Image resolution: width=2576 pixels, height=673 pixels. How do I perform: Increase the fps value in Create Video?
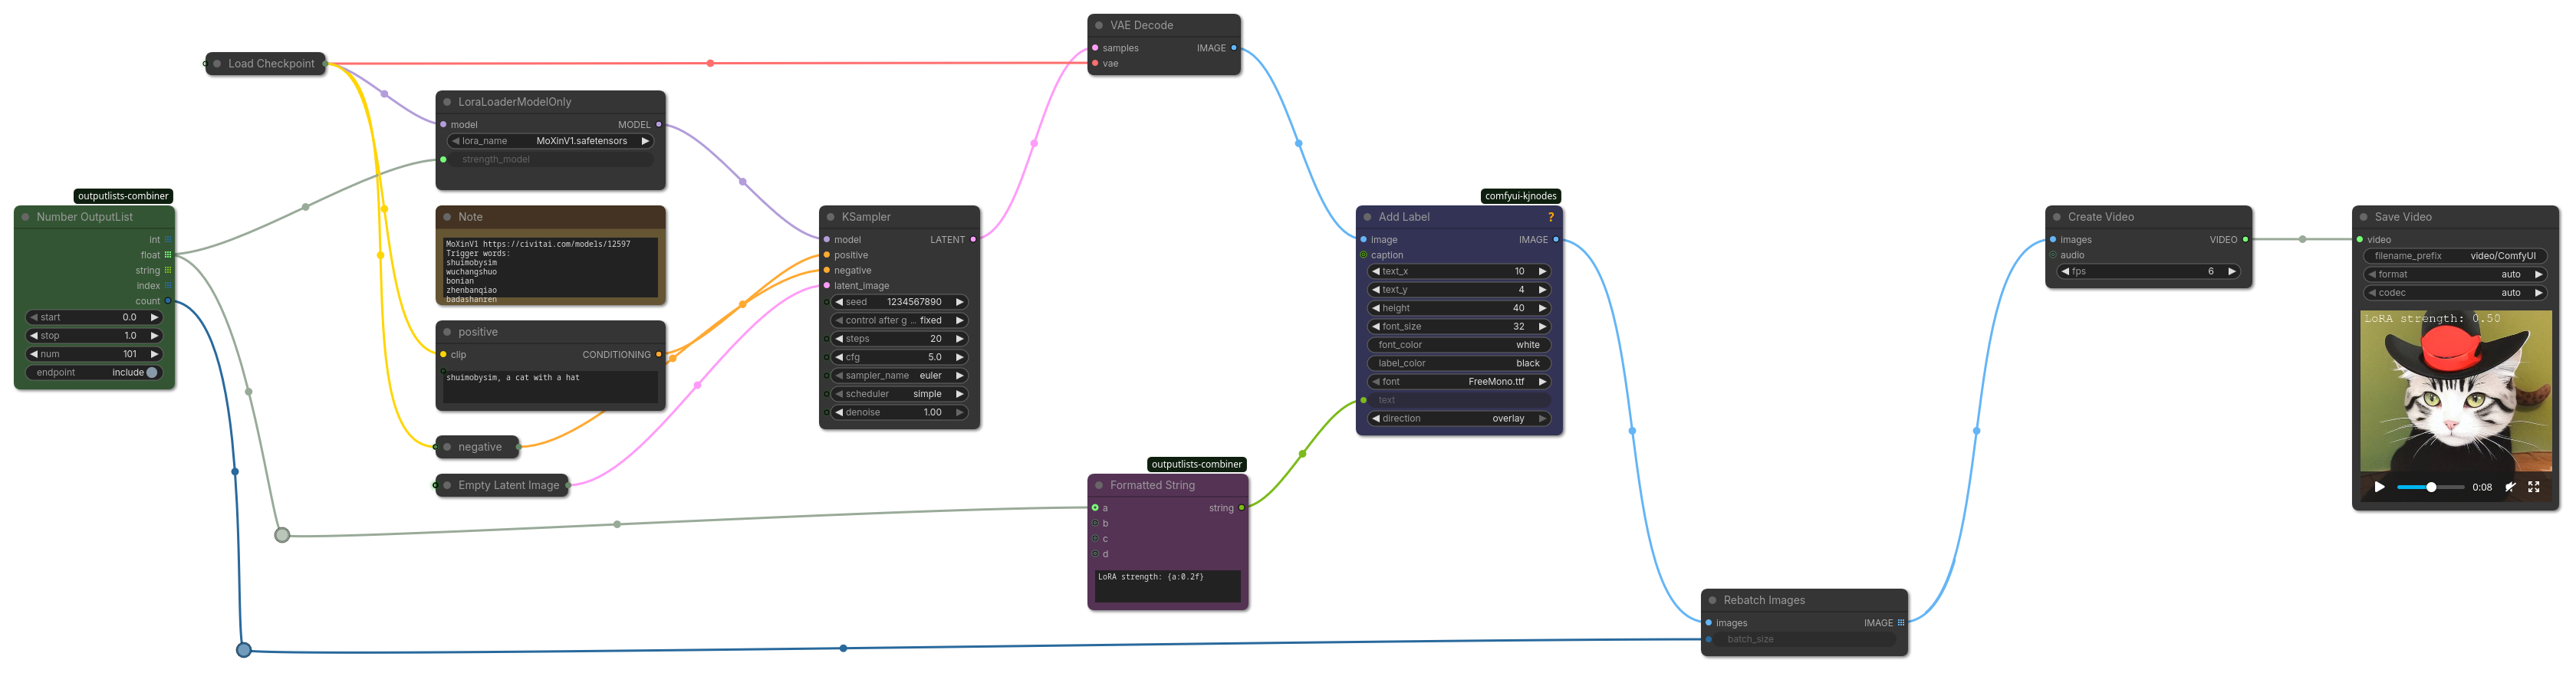tap(2231, 272)
